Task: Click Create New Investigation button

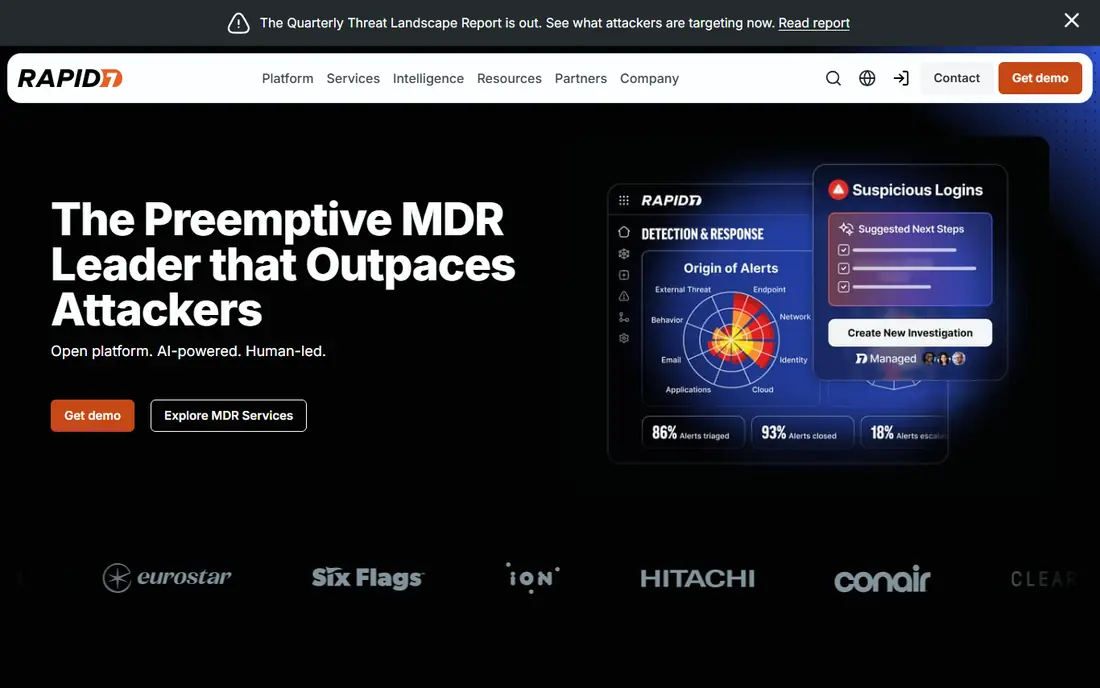Action: pos(910,332)
